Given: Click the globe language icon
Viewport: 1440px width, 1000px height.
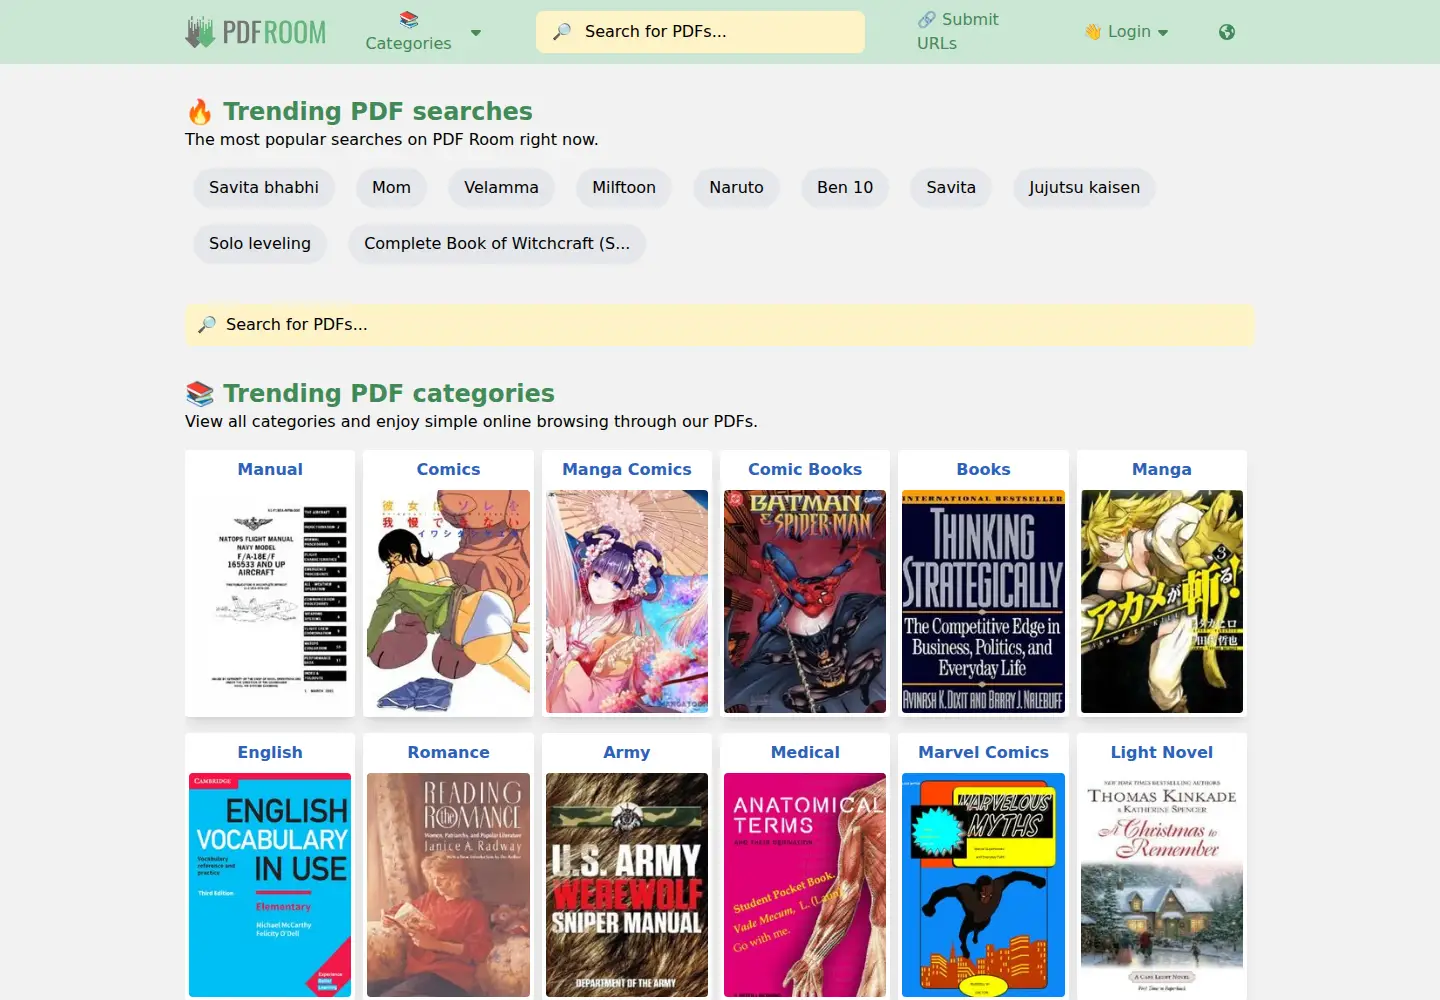Looking at the screenshot, I should tap(1227, 32).
